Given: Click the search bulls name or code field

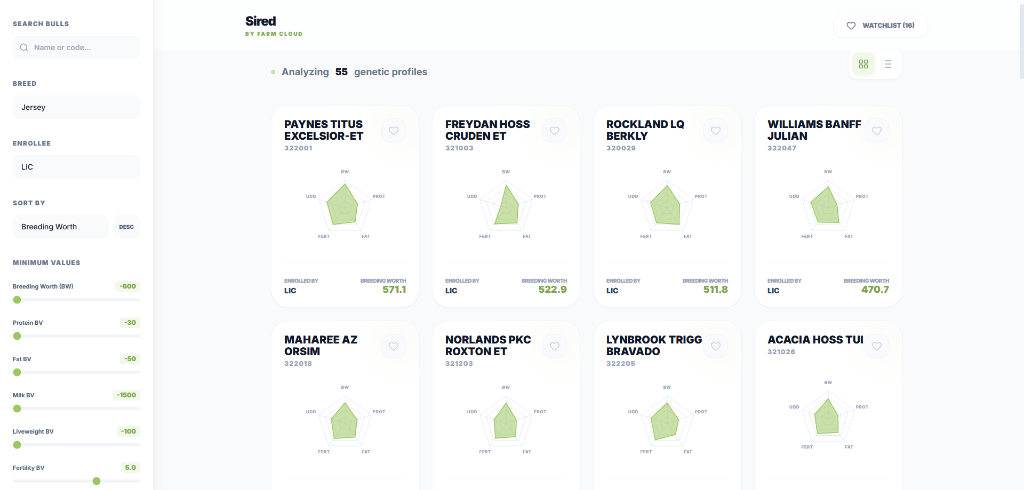Looking at the screenshot, I should click(80, 47).
